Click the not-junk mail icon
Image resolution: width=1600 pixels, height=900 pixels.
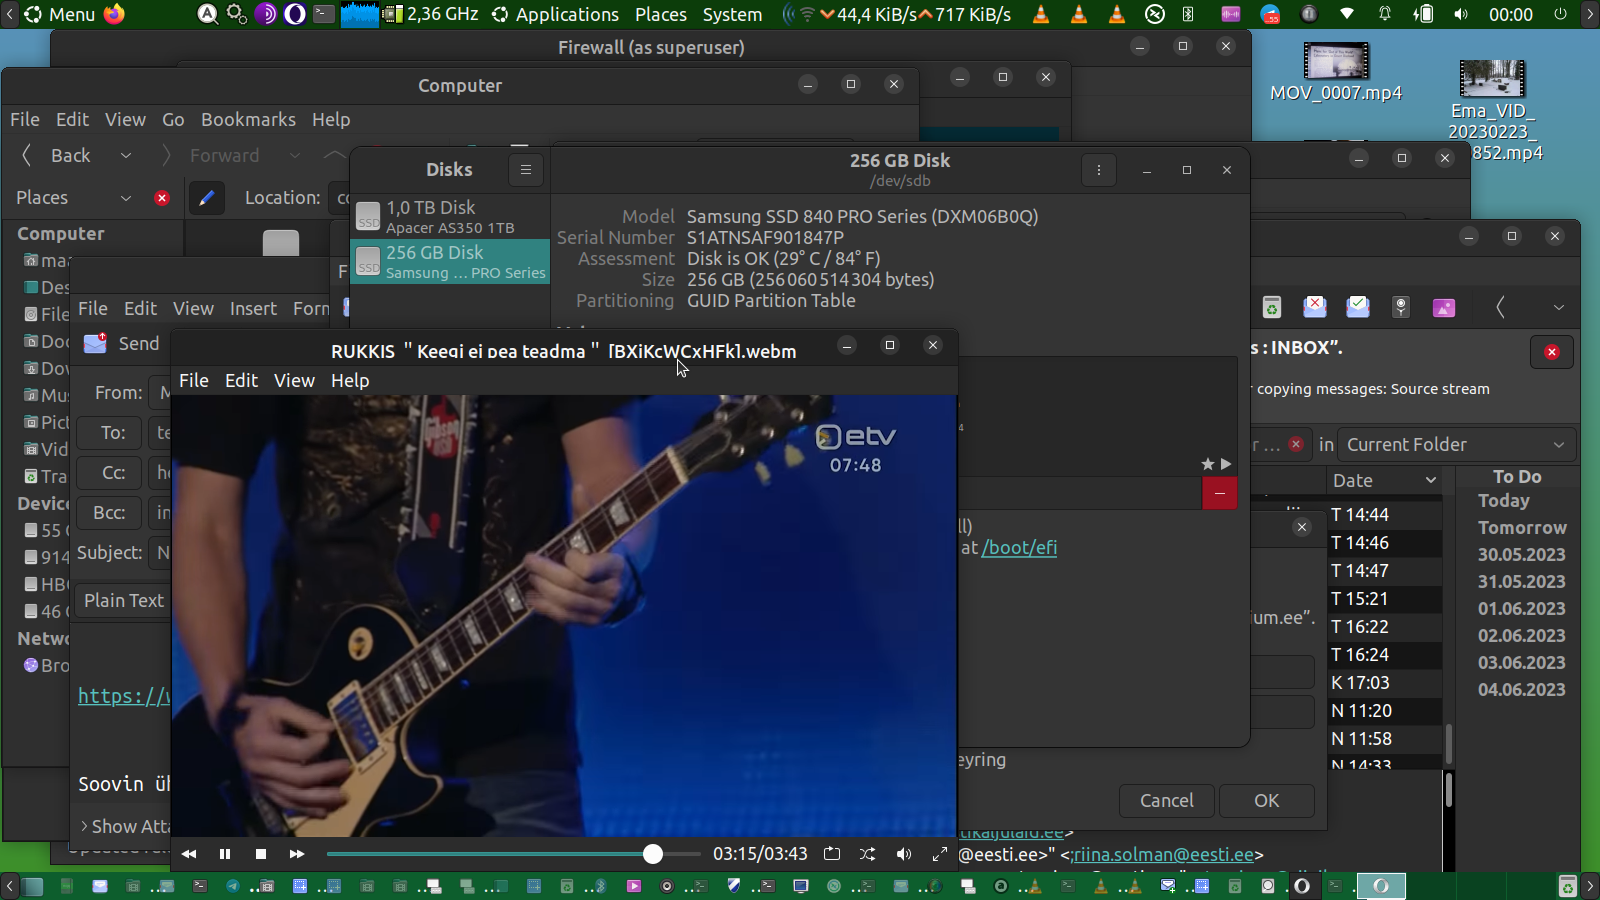click(x=1358, y=307)
